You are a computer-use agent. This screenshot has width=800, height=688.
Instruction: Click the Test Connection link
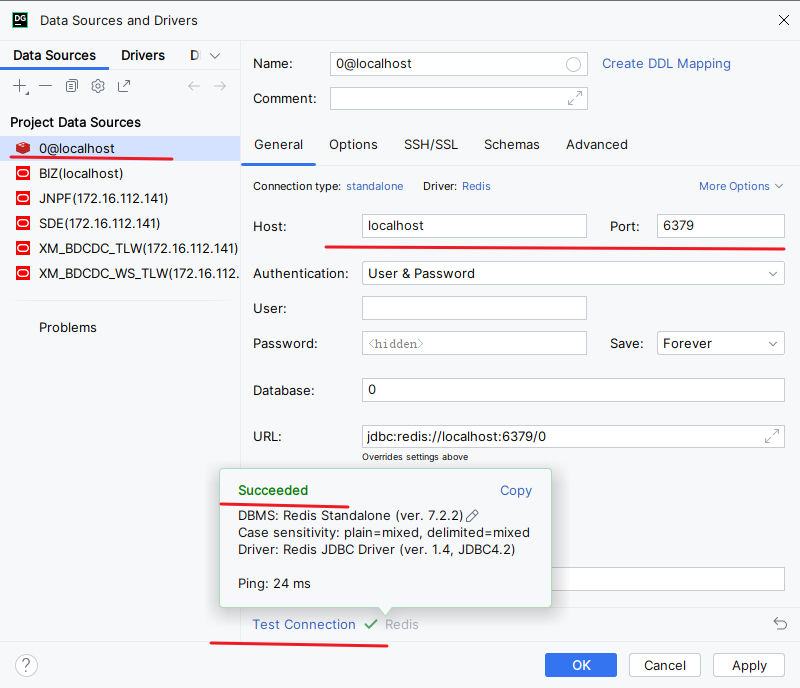tap(304, 624)
